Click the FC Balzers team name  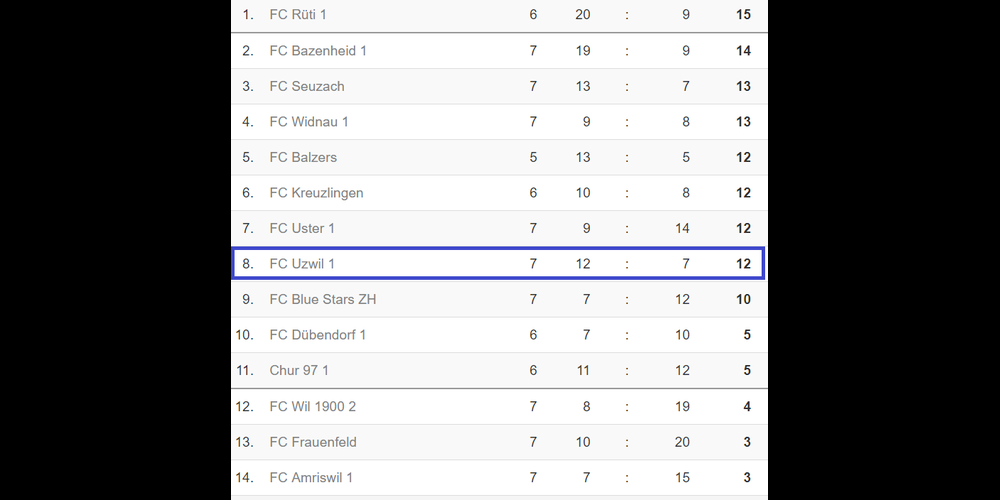303,157
